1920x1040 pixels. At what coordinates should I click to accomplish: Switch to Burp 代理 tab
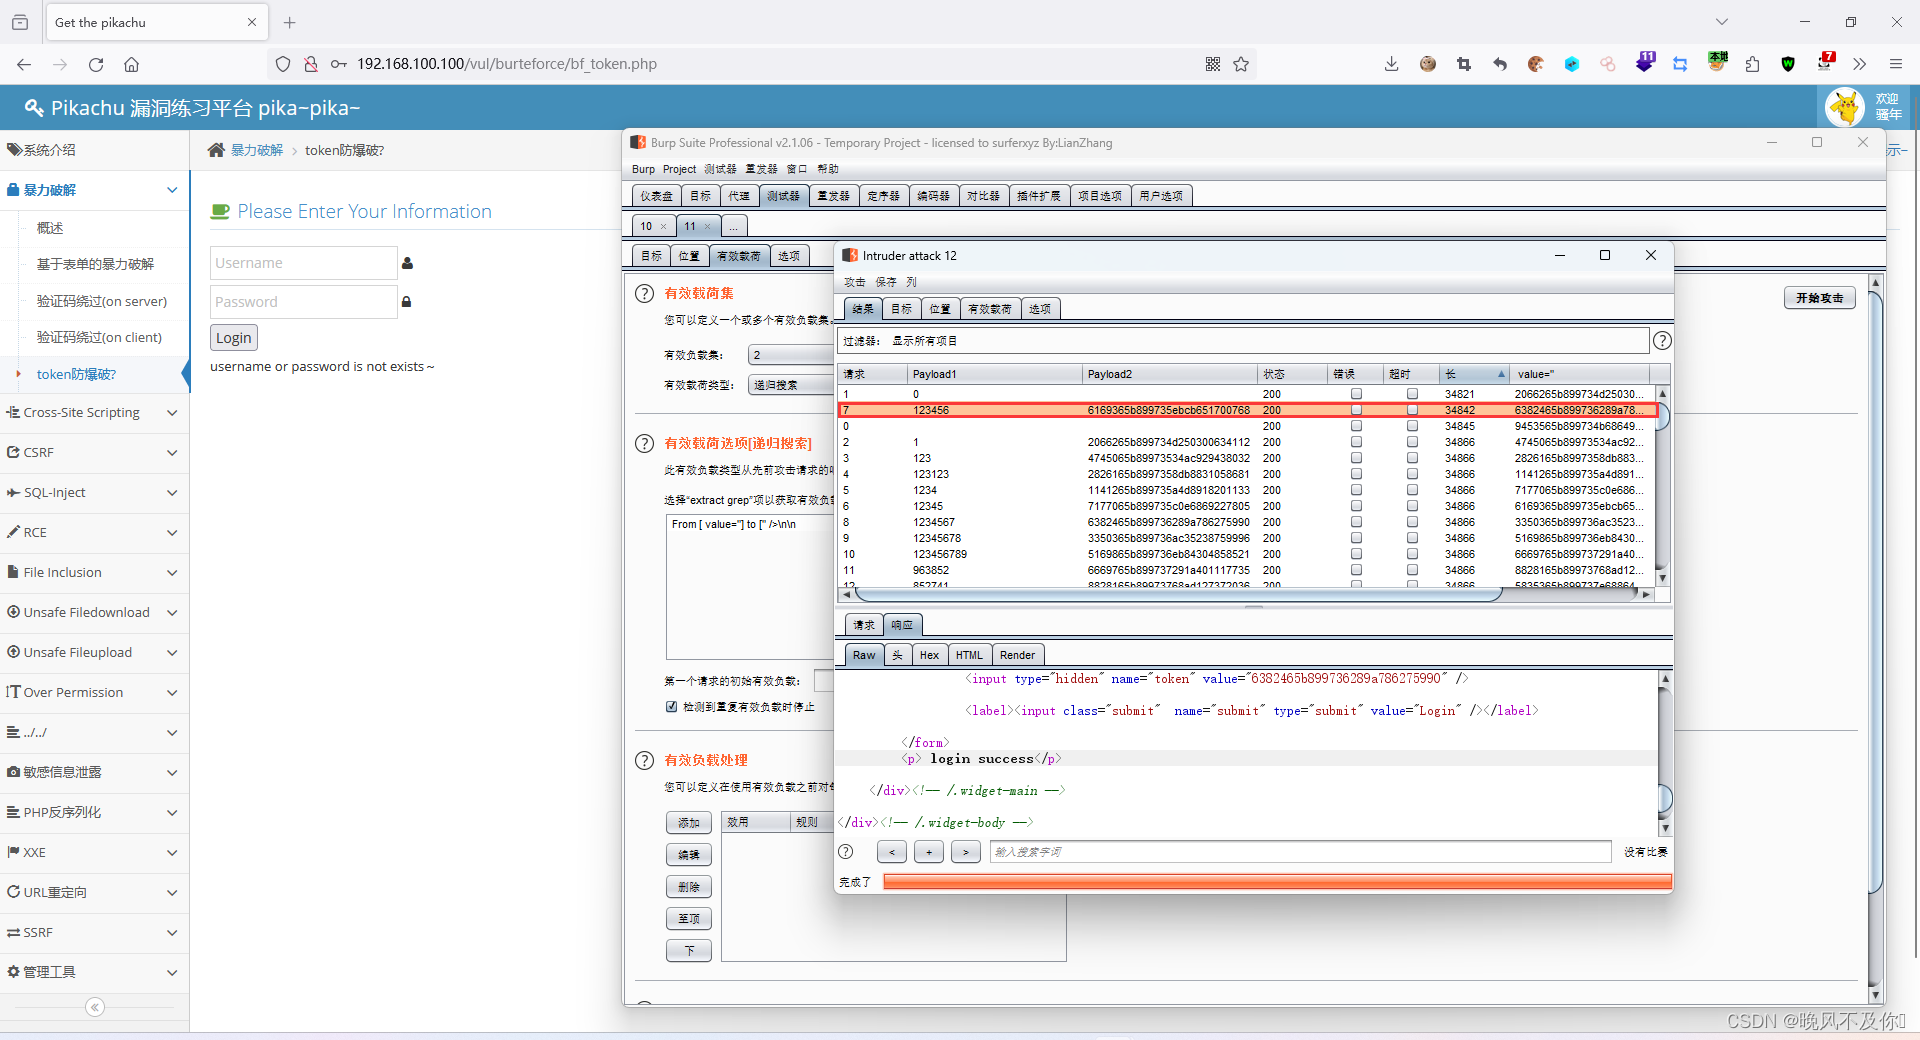click(739, 196)
